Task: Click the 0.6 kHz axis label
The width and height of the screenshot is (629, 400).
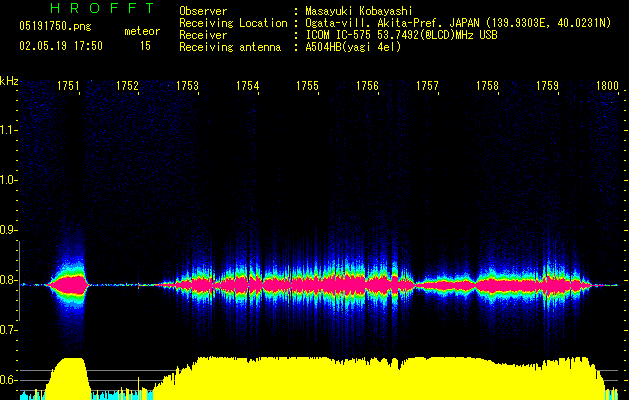Action: coord(7,380)
